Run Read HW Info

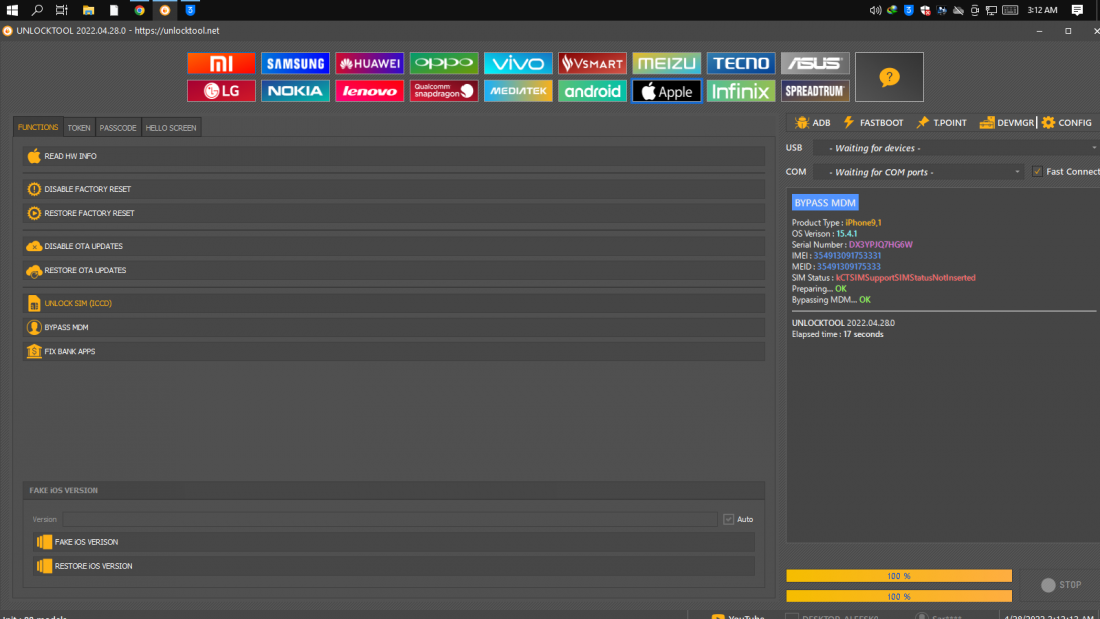[394, 157]
